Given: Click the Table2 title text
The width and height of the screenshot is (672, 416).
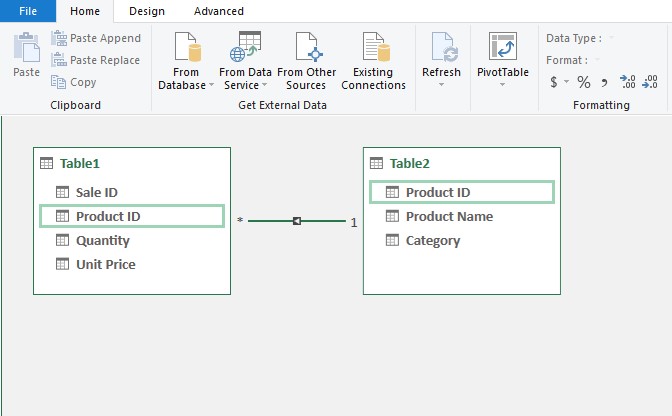Looking at the screenshot, I should pyautogui.click(x=410, y=163).
